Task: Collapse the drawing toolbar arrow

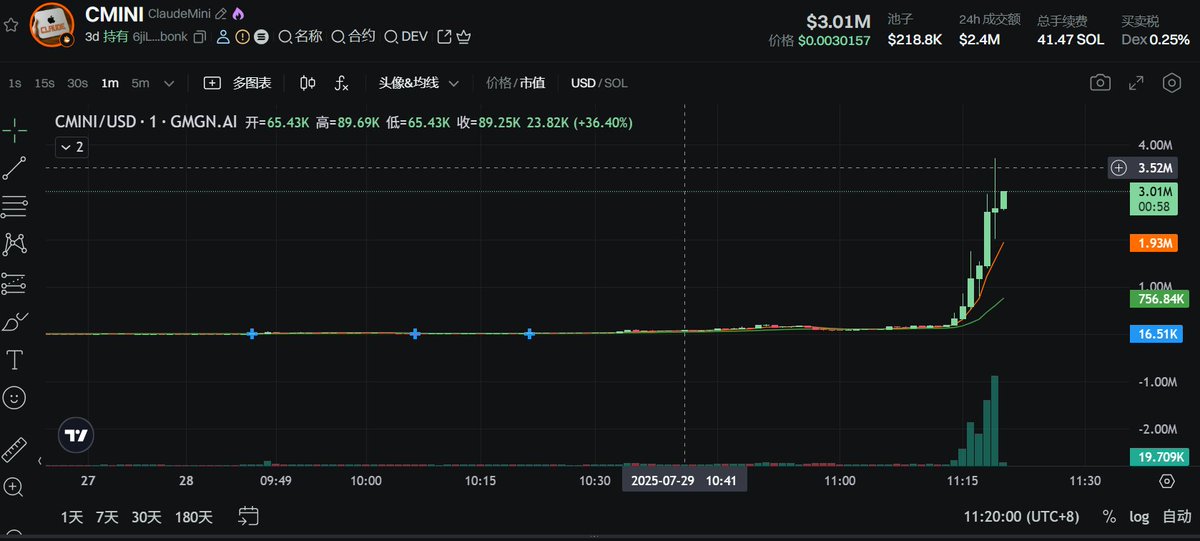Action: (x=40, y=461)
